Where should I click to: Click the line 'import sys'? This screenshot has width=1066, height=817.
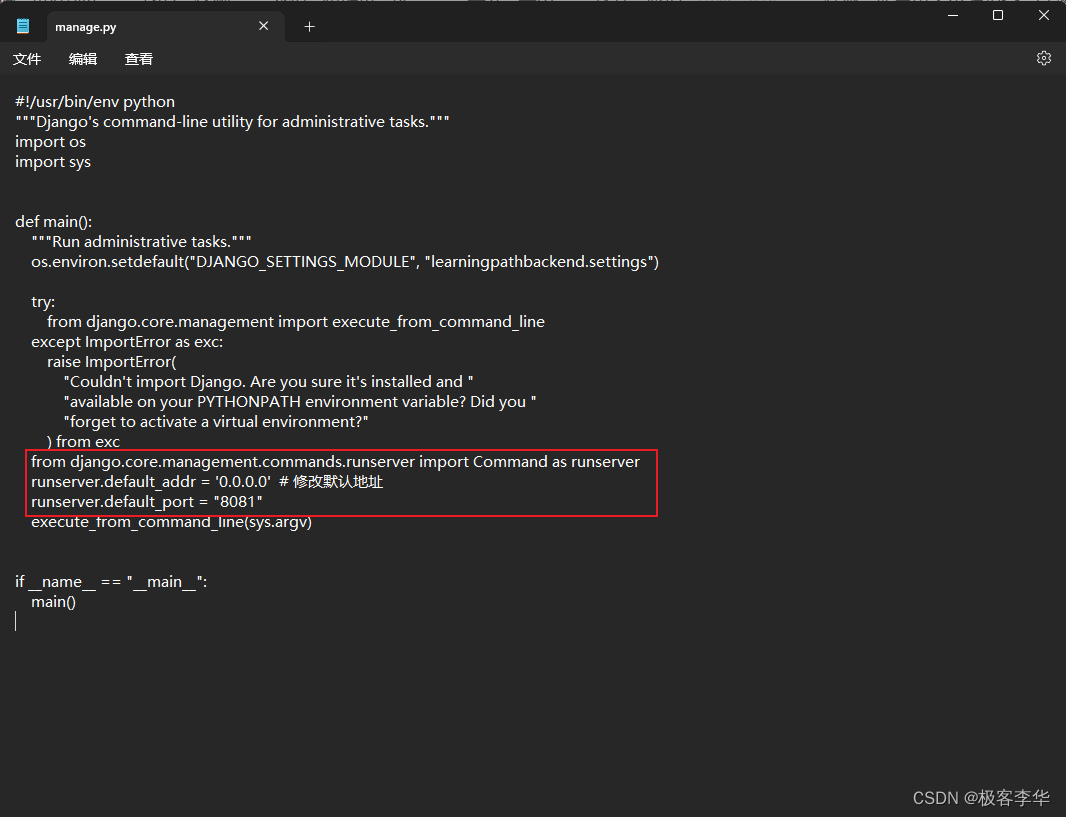pyautogui.click(x=53, y=162)
